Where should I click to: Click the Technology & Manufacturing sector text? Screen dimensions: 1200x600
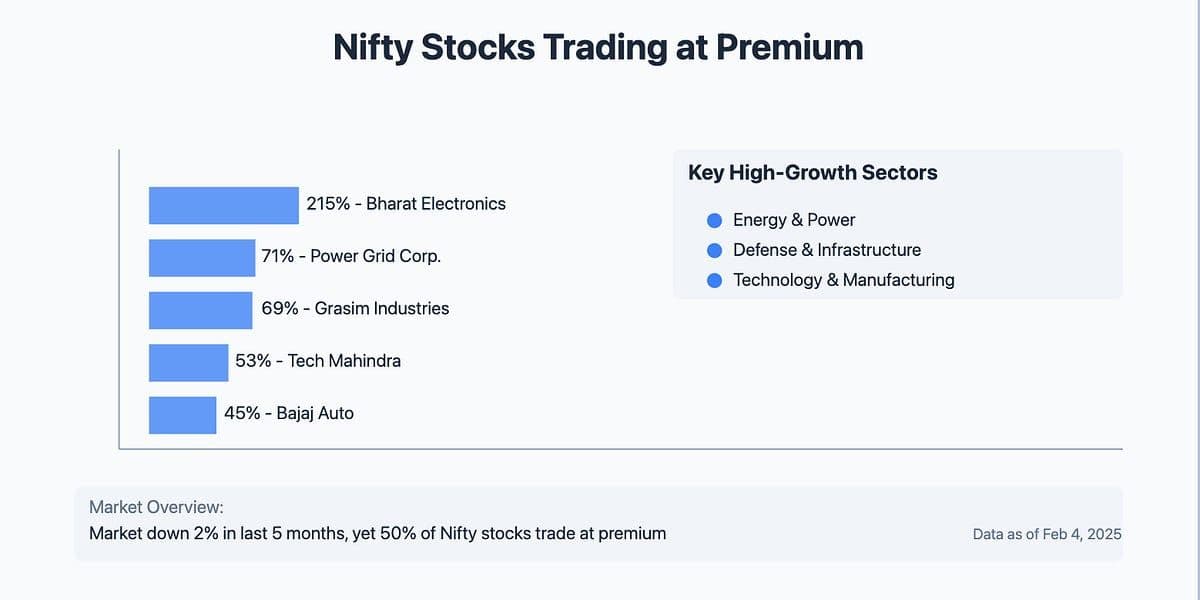click(844, 280)
